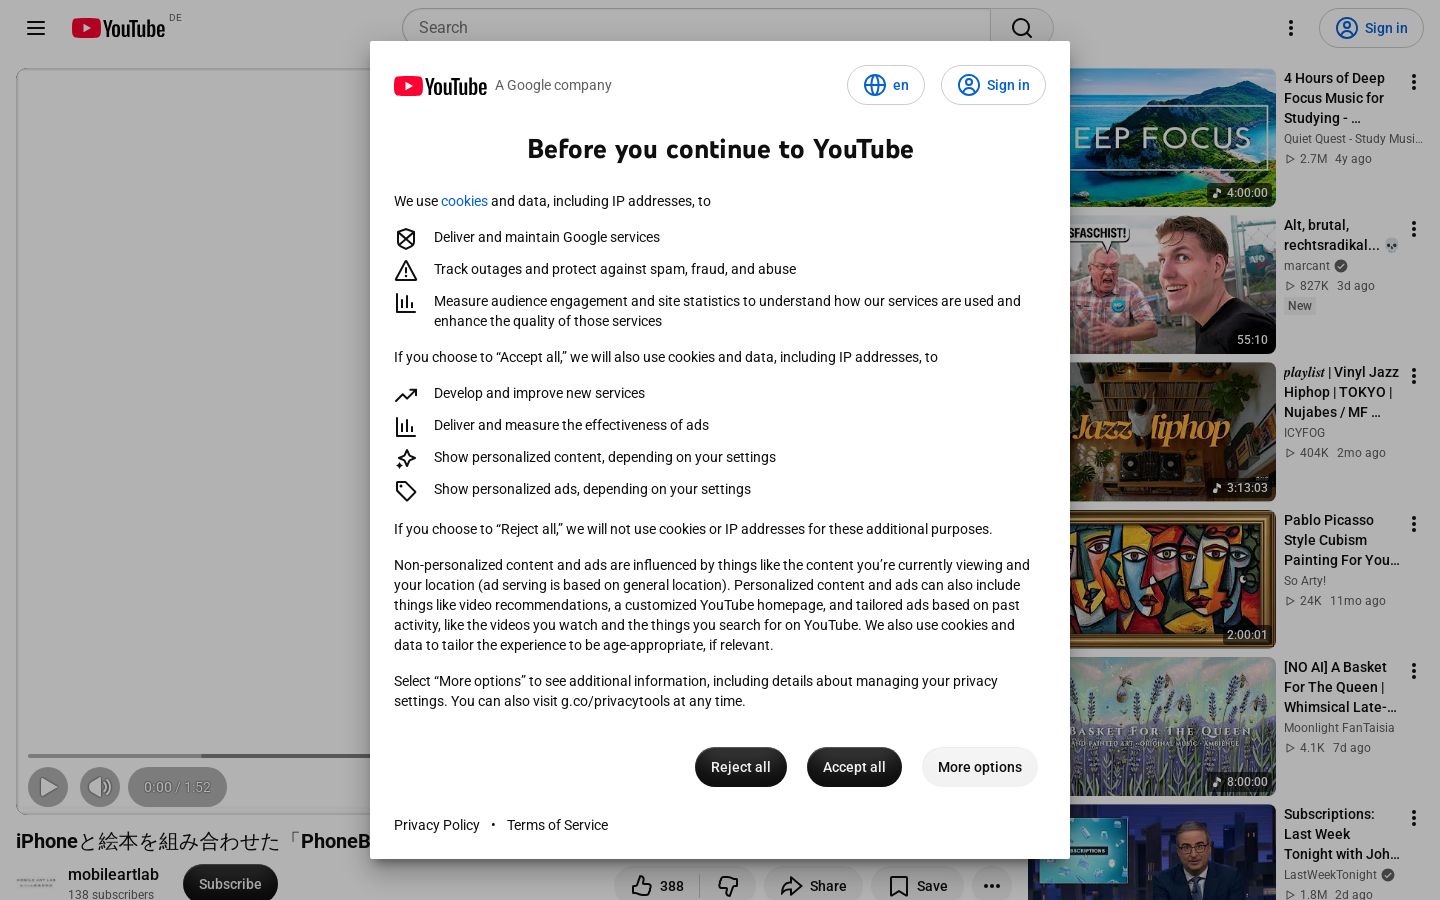Open 'Vinyl Jazz Hiphop | TOKYO' title
Image resolution: width=1440 pixels, height=900 pixels.
(1341, 392)
